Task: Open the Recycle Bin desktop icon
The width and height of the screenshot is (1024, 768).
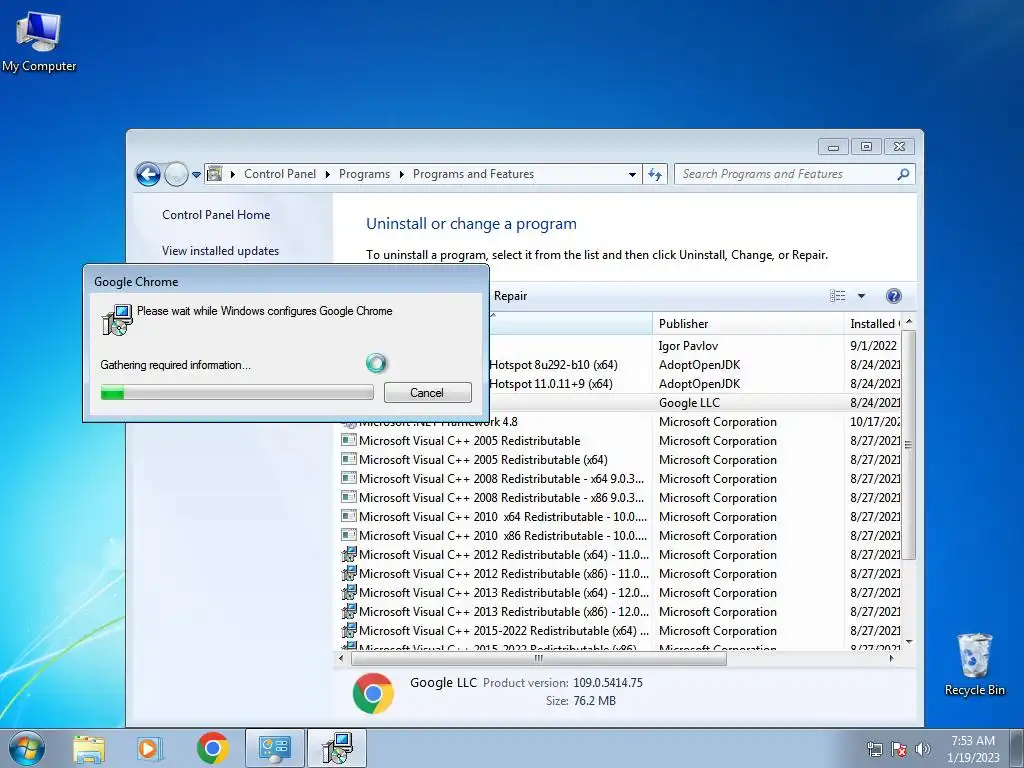Action: pos(974,664)
